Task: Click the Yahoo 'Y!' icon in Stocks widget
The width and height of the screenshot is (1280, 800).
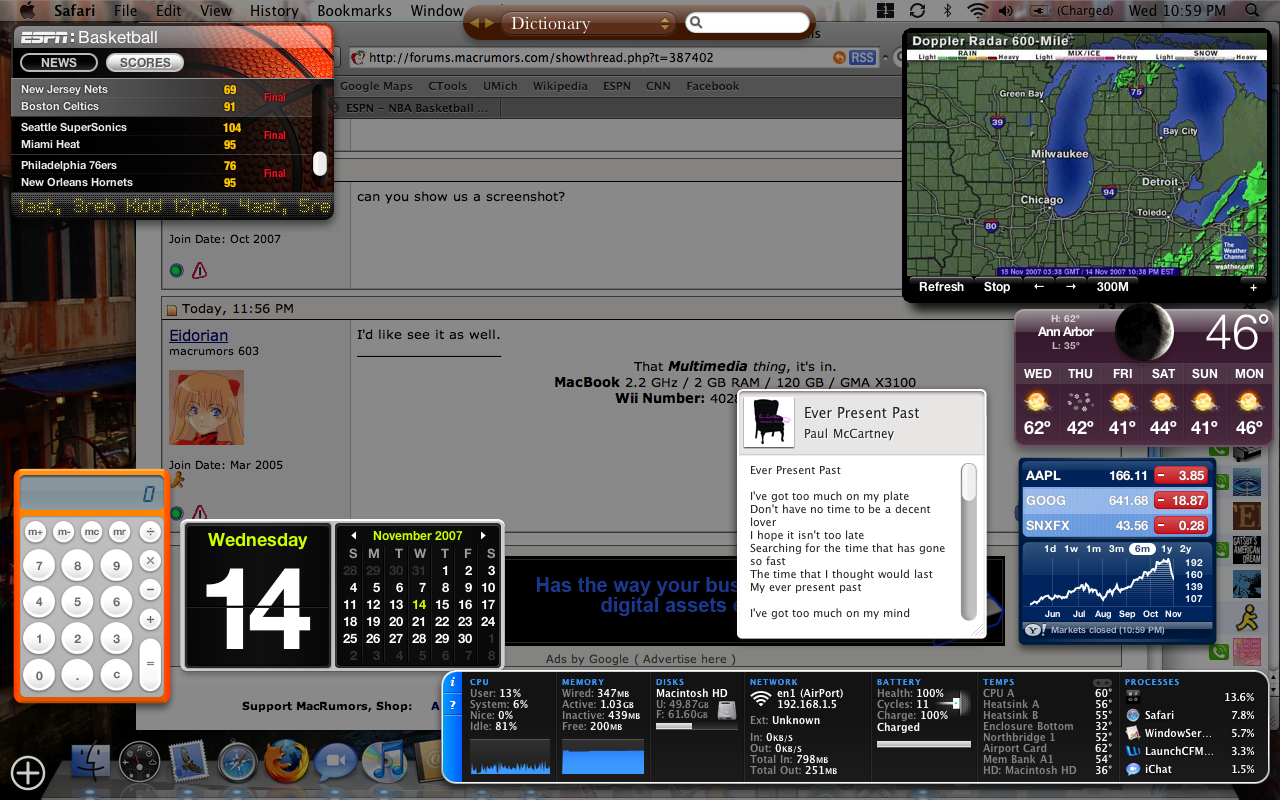Action: tap(1033, 630)
